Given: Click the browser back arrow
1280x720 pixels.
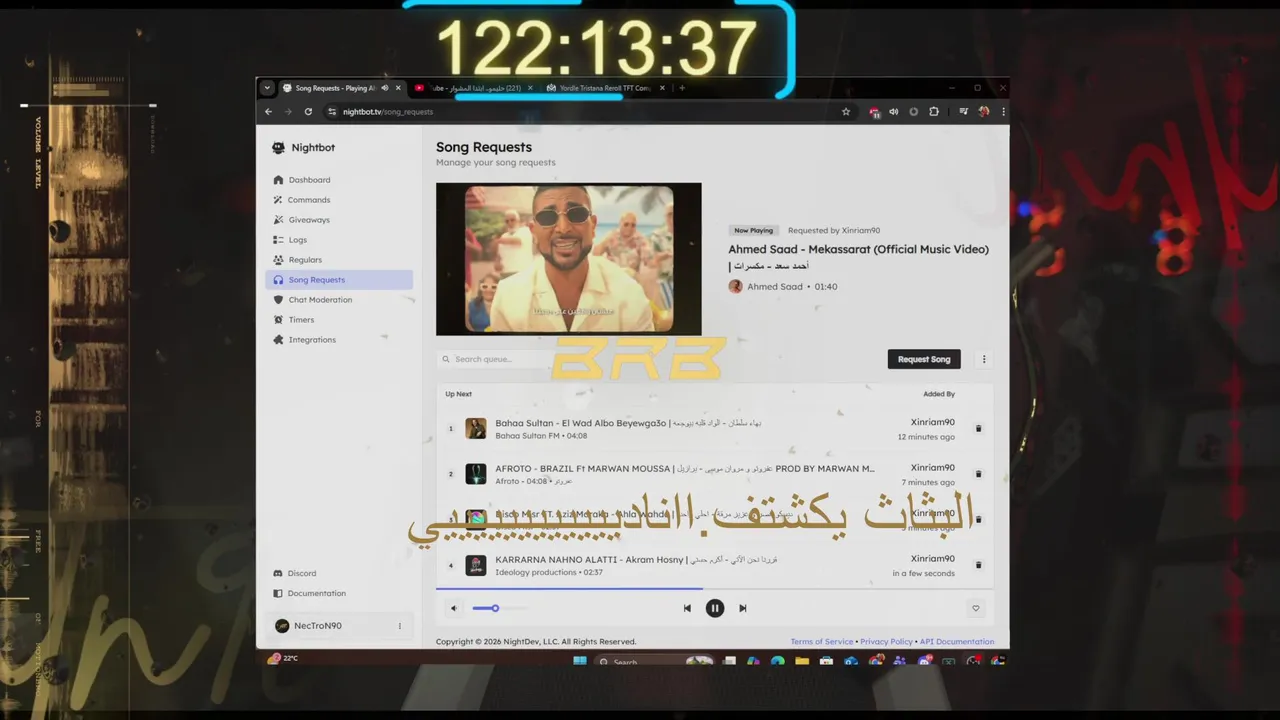Looking at the screenshot, I should pyautogui.click(x=268, y=112).
